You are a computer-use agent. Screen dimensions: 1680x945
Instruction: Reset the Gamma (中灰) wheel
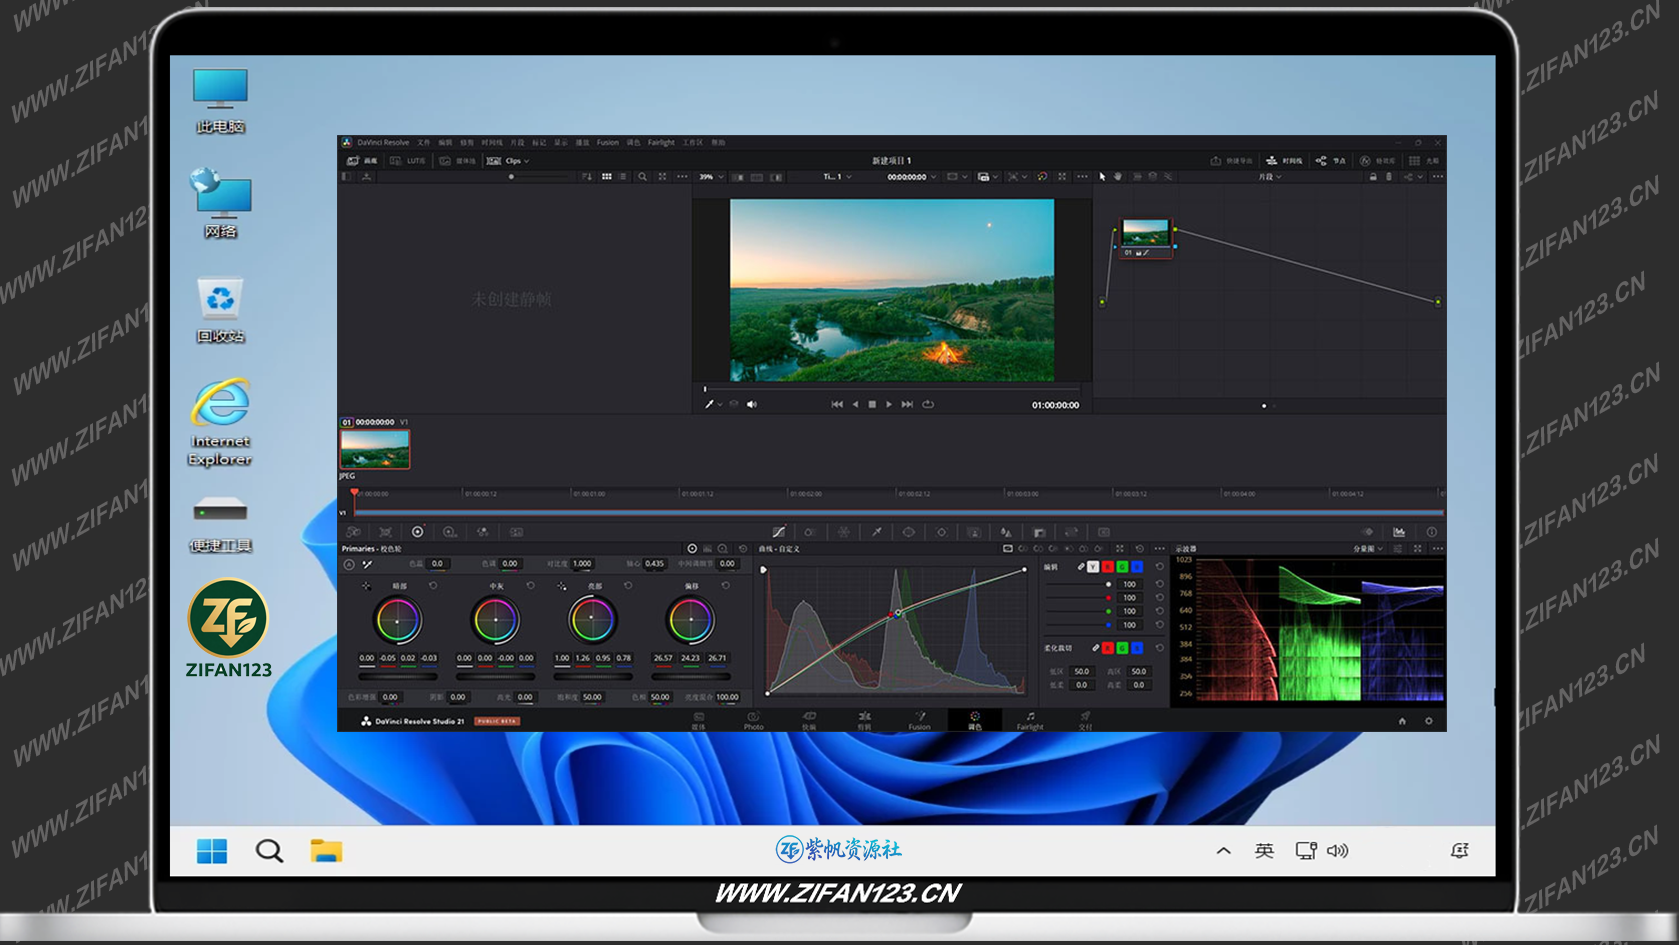click(x=530, y=585)
